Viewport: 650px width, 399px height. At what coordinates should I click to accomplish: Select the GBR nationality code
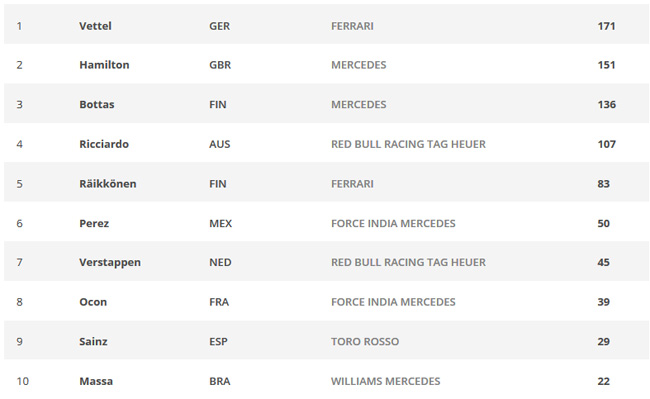pyautogui.click(x=220, y=65)
